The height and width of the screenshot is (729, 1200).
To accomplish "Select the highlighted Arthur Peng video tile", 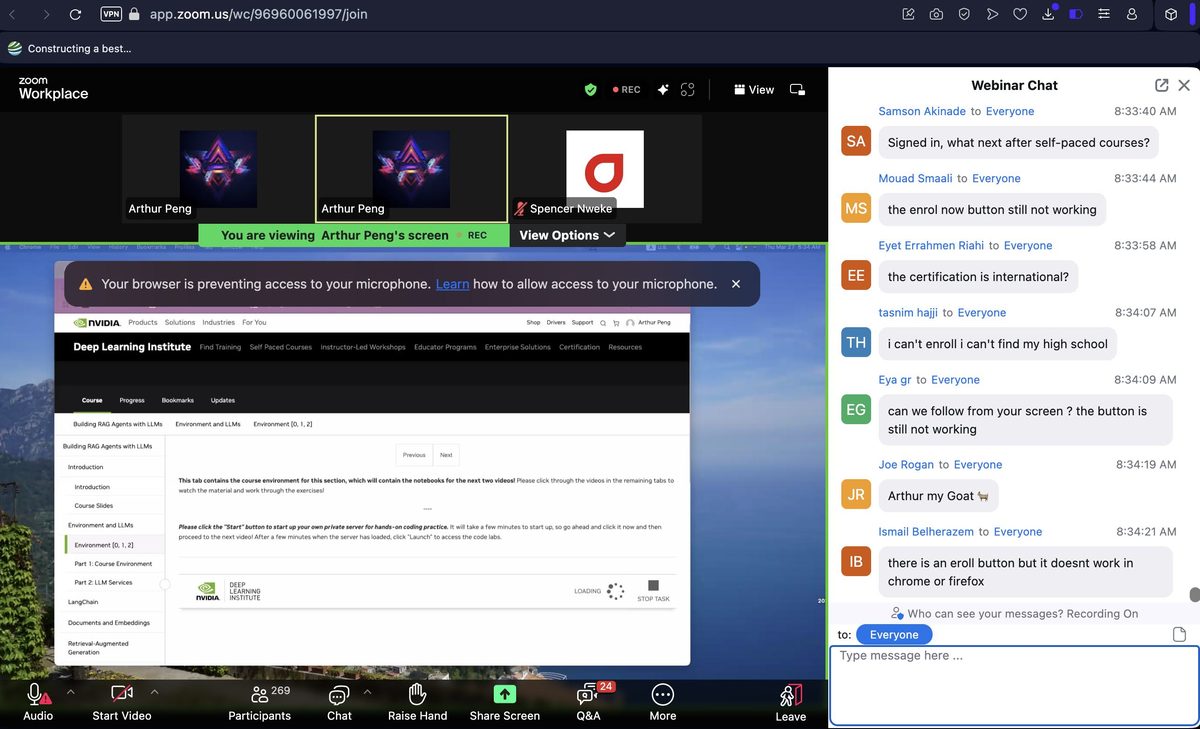I will coord(411,168).
